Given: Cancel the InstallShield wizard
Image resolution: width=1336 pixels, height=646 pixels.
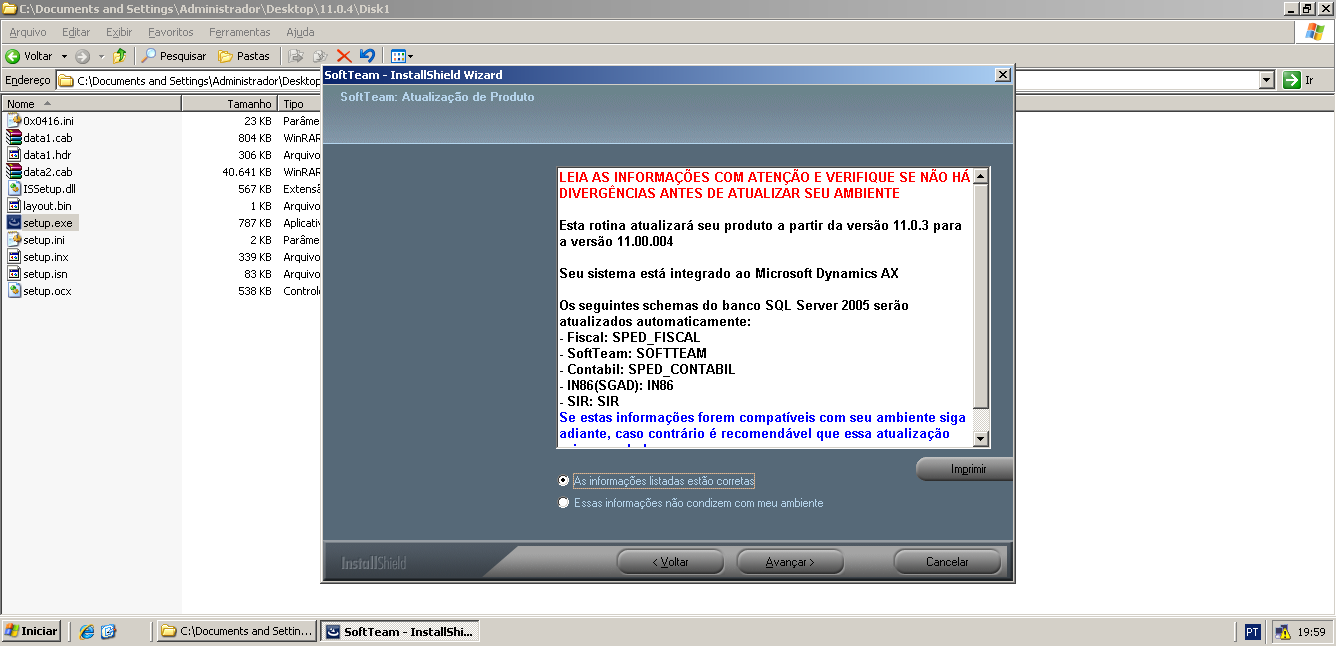Looking at the screenshot, I should coord(947,562).
